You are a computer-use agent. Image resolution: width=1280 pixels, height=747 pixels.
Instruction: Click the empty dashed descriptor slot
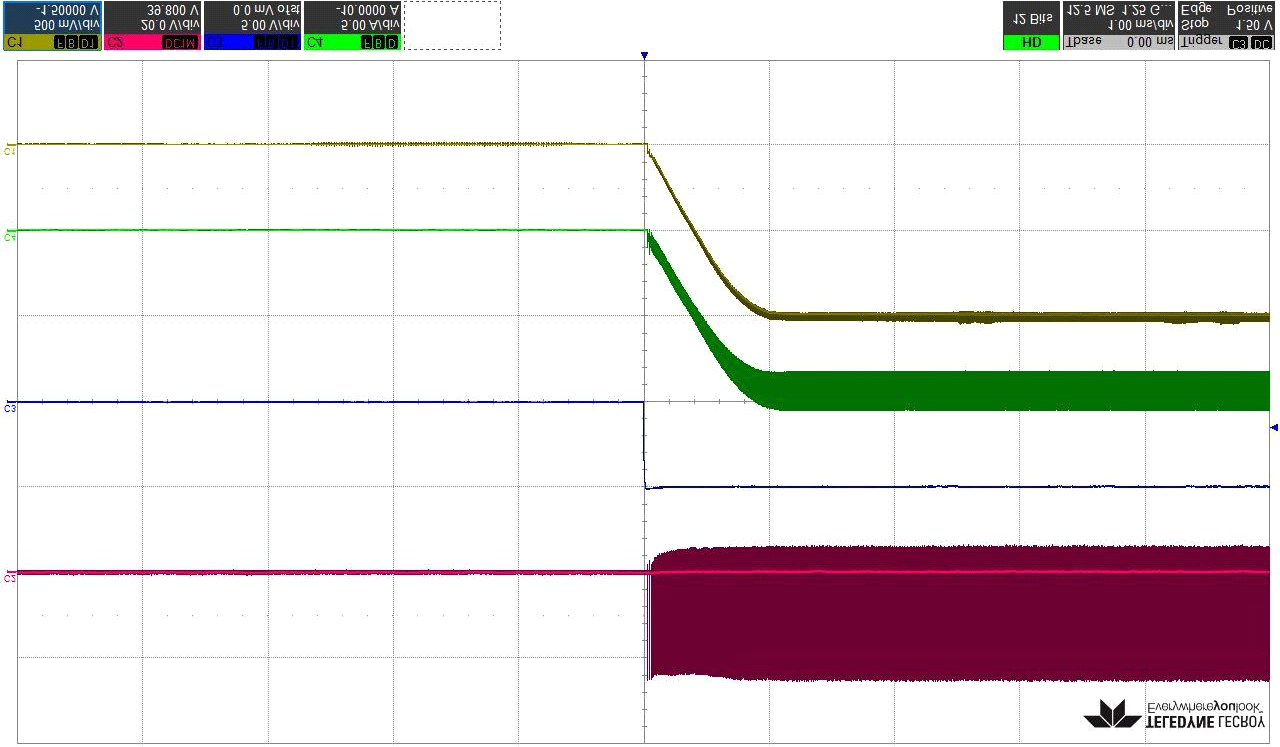click(x=452, y=25)
